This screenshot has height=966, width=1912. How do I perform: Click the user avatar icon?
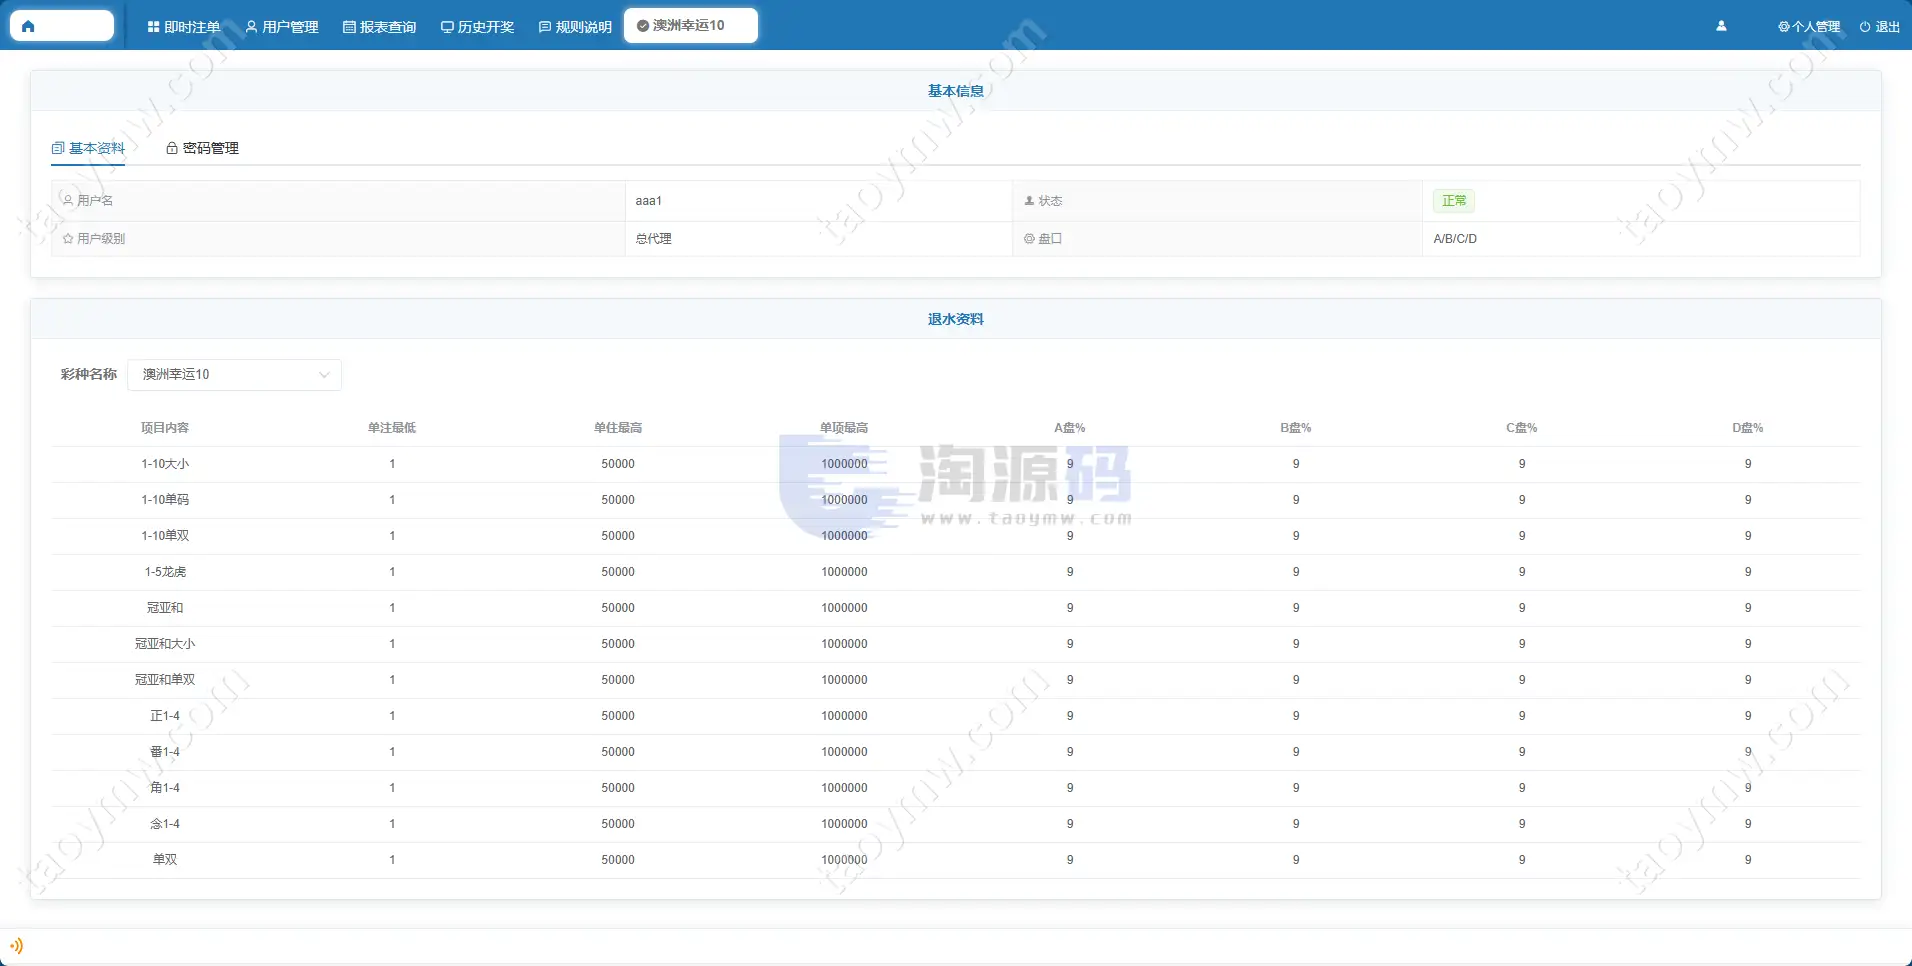pyautogui.click(x=1721, y=26)
